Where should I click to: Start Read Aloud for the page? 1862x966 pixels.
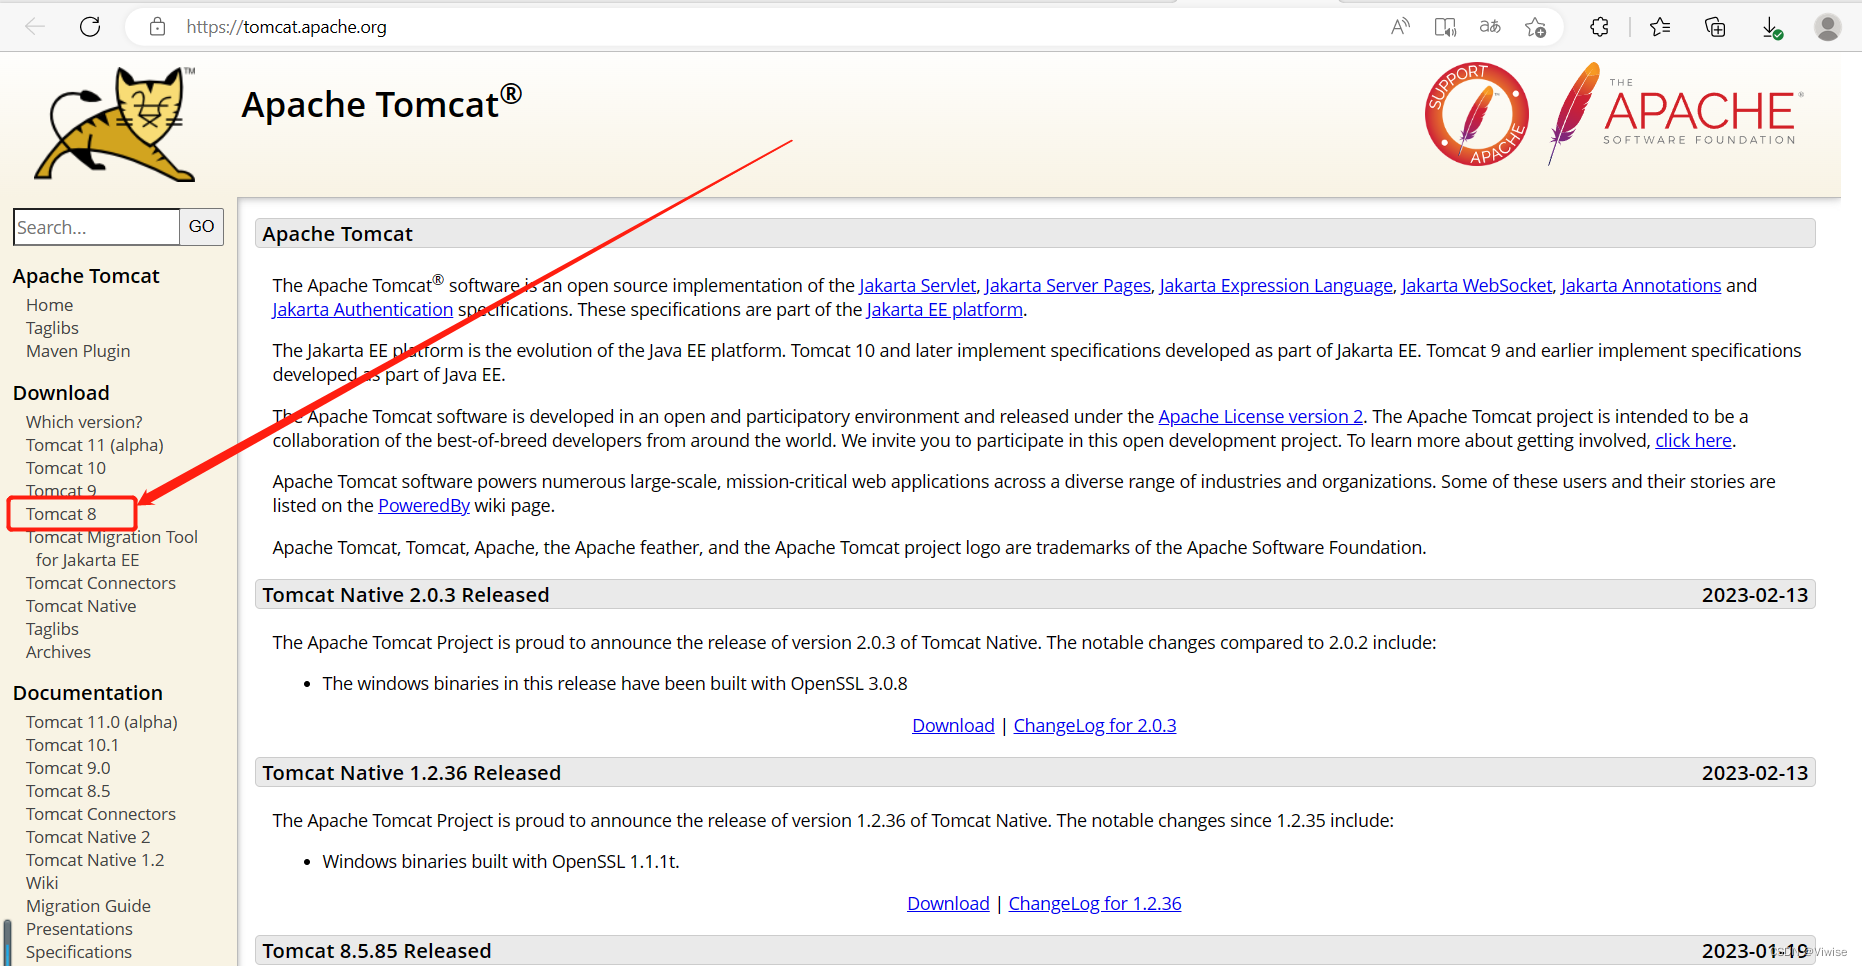(1399, 27)
